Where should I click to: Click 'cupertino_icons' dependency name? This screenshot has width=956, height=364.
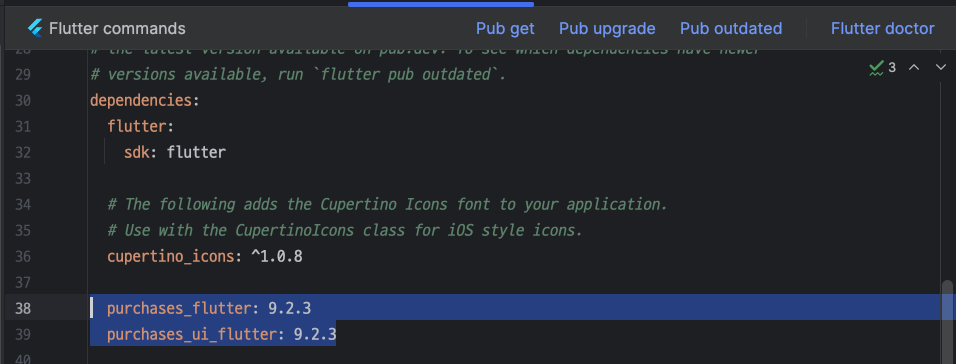pos(171,257)
